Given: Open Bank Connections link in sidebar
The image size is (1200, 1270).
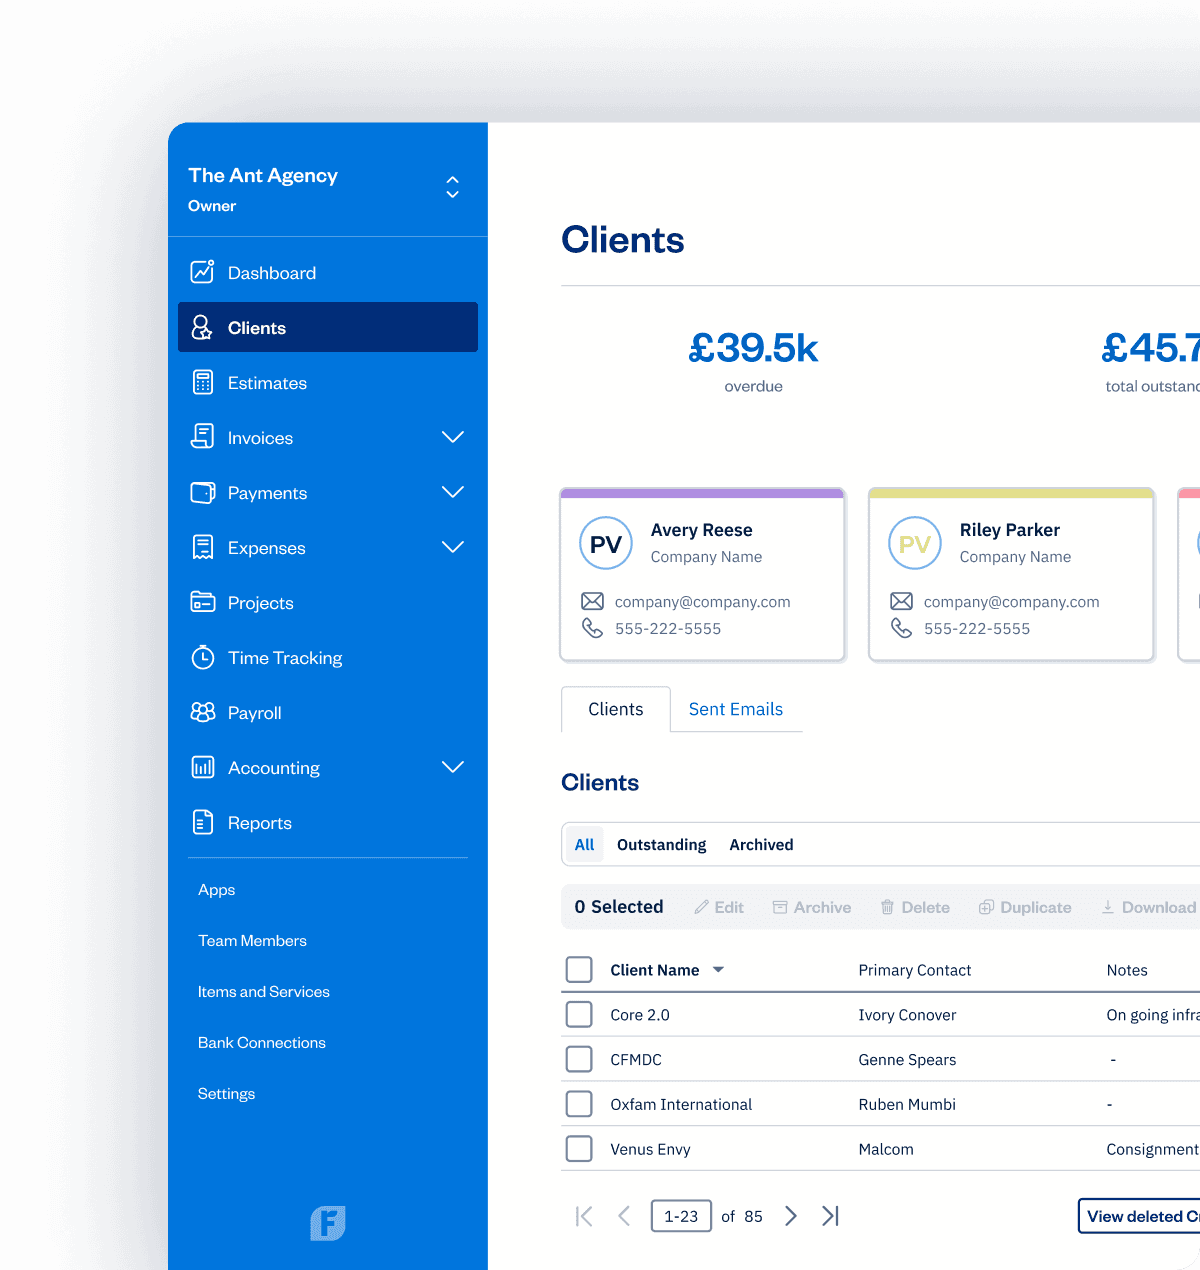Looking at the screenshot, I should 262,1042.
